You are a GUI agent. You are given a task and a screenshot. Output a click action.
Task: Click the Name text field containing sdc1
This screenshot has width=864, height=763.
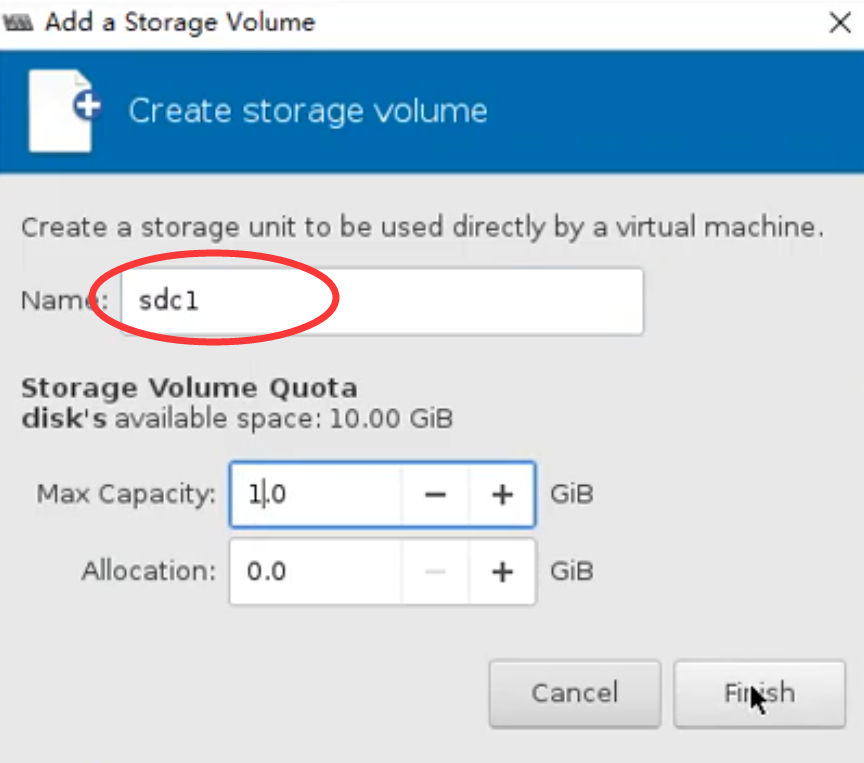380,301
